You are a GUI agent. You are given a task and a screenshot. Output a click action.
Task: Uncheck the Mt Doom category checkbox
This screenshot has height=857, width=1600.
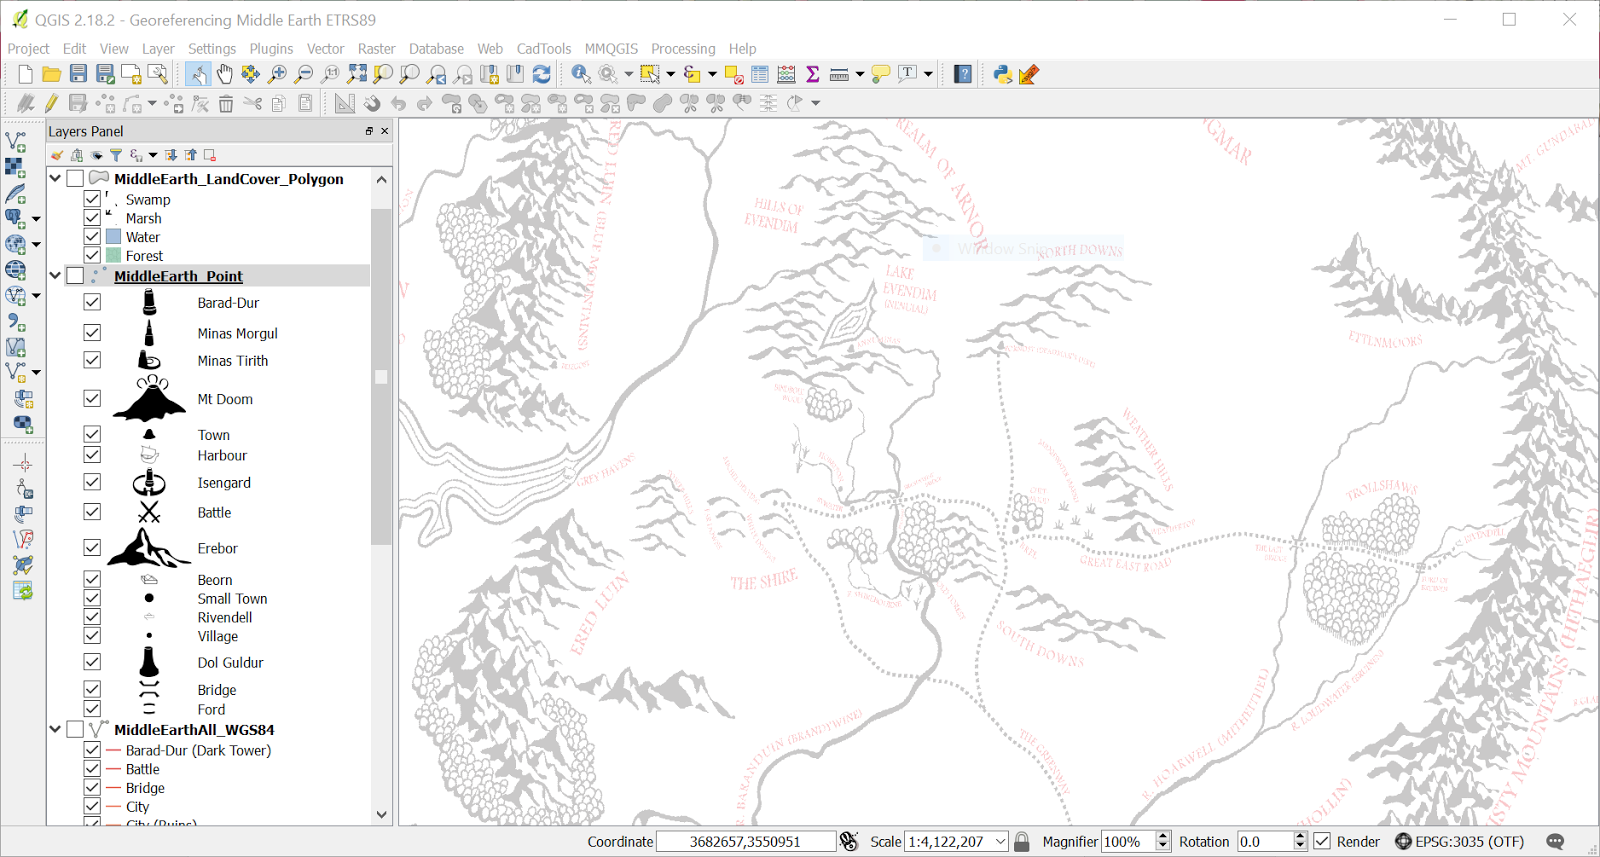pos(92,398)
